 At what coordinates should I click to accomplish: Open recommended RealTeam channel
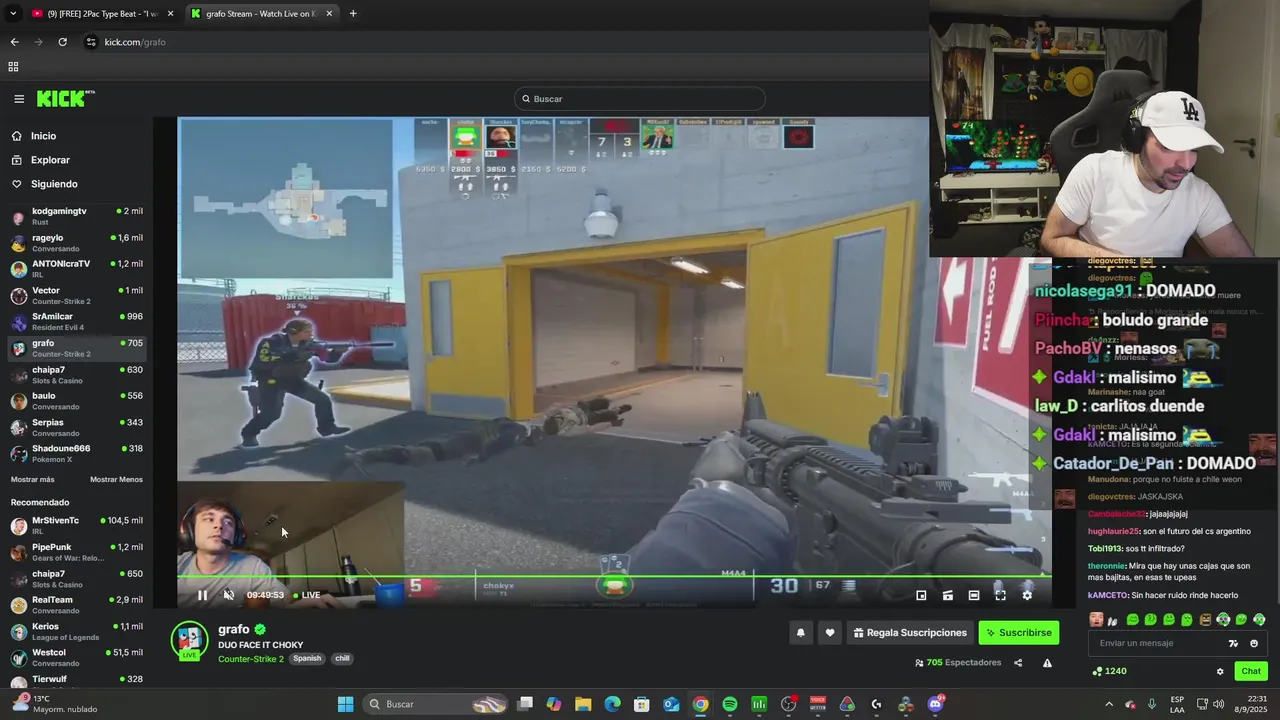76,604
